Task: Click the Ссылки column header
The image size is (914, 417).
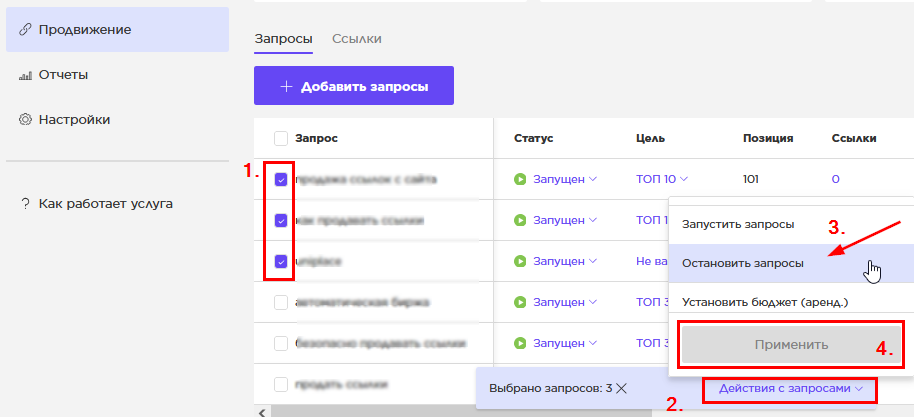Action: (854, 138)
